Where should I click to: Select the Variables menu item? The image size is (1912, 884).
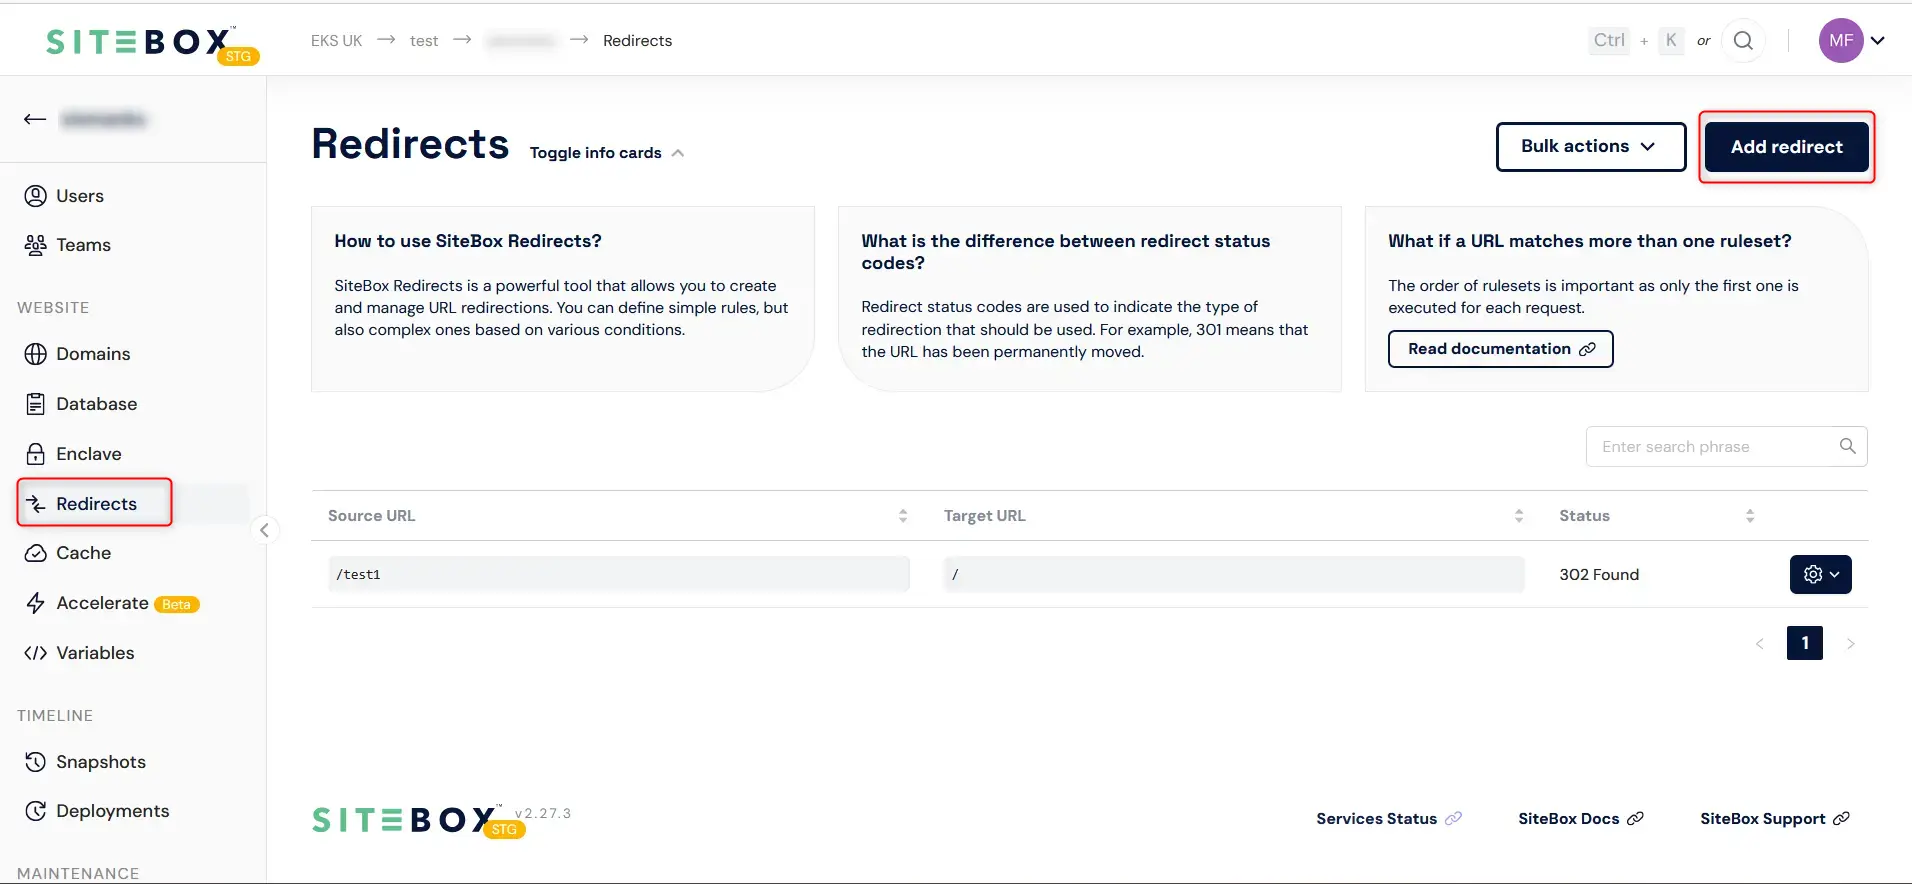(x=95, y=653)
